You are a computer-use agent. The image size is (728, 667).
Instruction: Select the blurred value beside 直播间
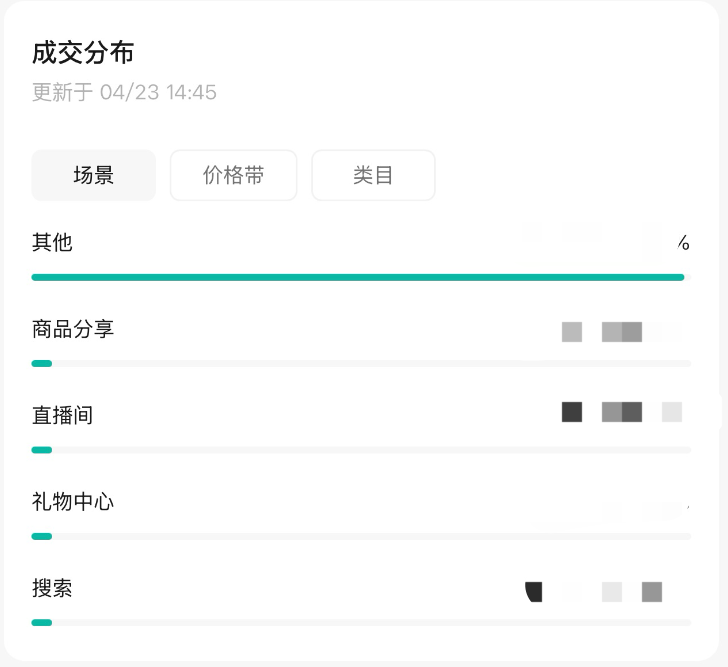[x=621, y=412]
